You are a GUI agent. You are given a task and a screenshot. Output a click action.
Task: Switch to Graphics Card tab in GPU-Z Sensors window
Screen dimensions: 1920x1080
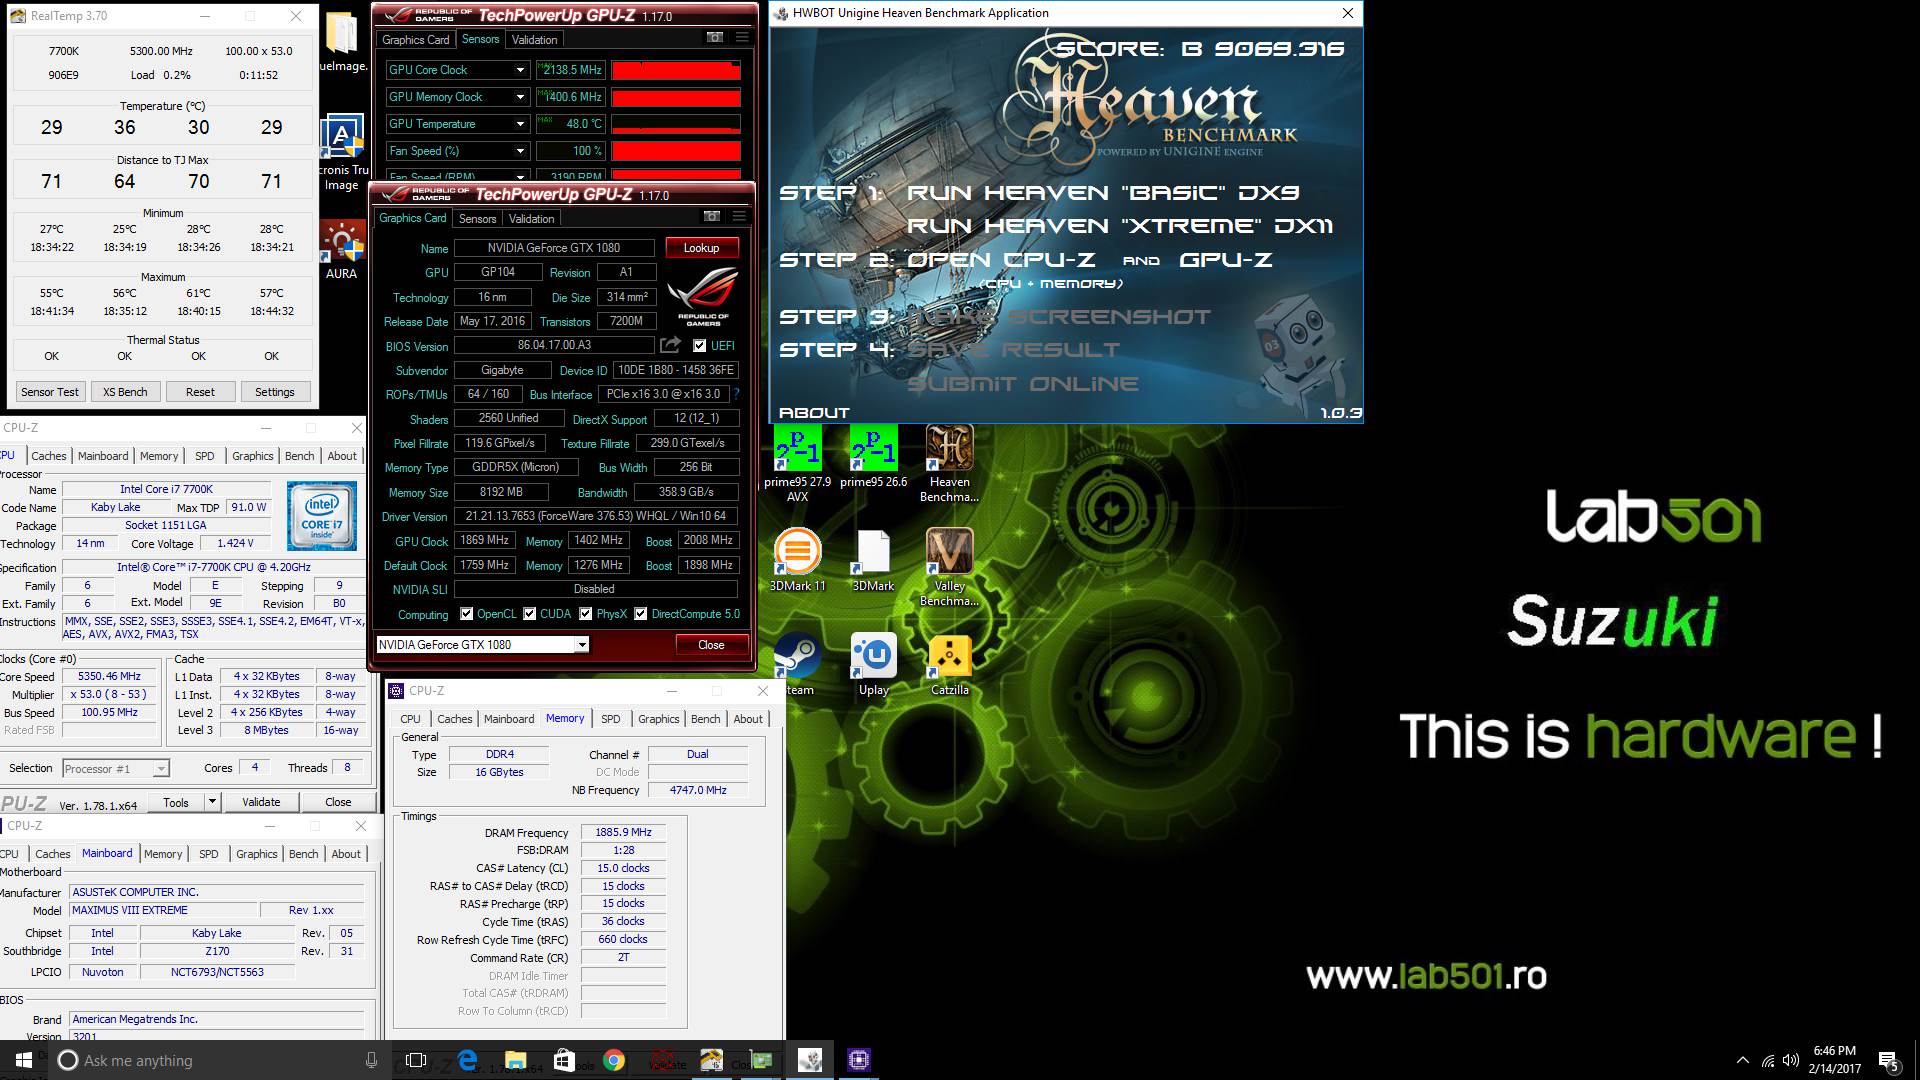point(416,40)
